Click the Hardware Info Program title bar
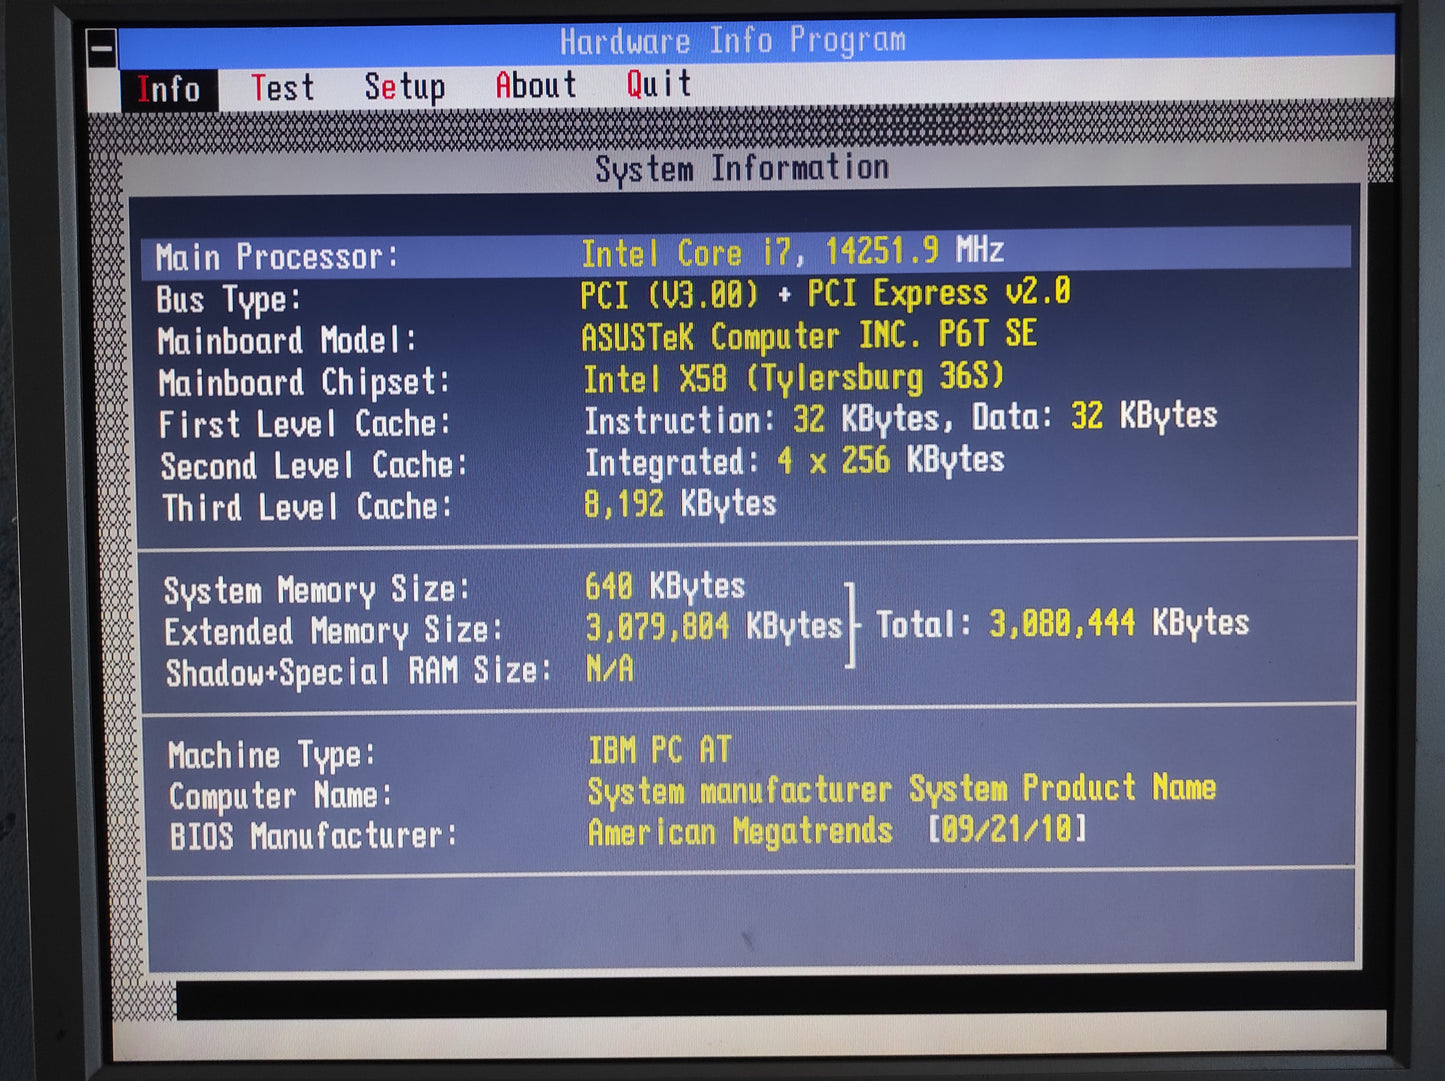The image size is (1445, 1081). [x=733, y=41]
